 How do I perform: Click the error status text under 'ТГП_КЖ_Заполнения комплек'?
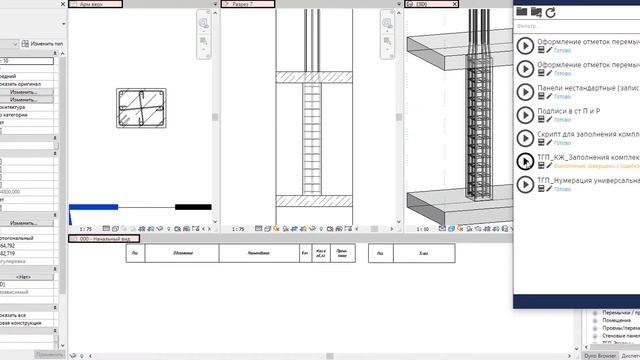pyautogui.click(x=596, y=166)
